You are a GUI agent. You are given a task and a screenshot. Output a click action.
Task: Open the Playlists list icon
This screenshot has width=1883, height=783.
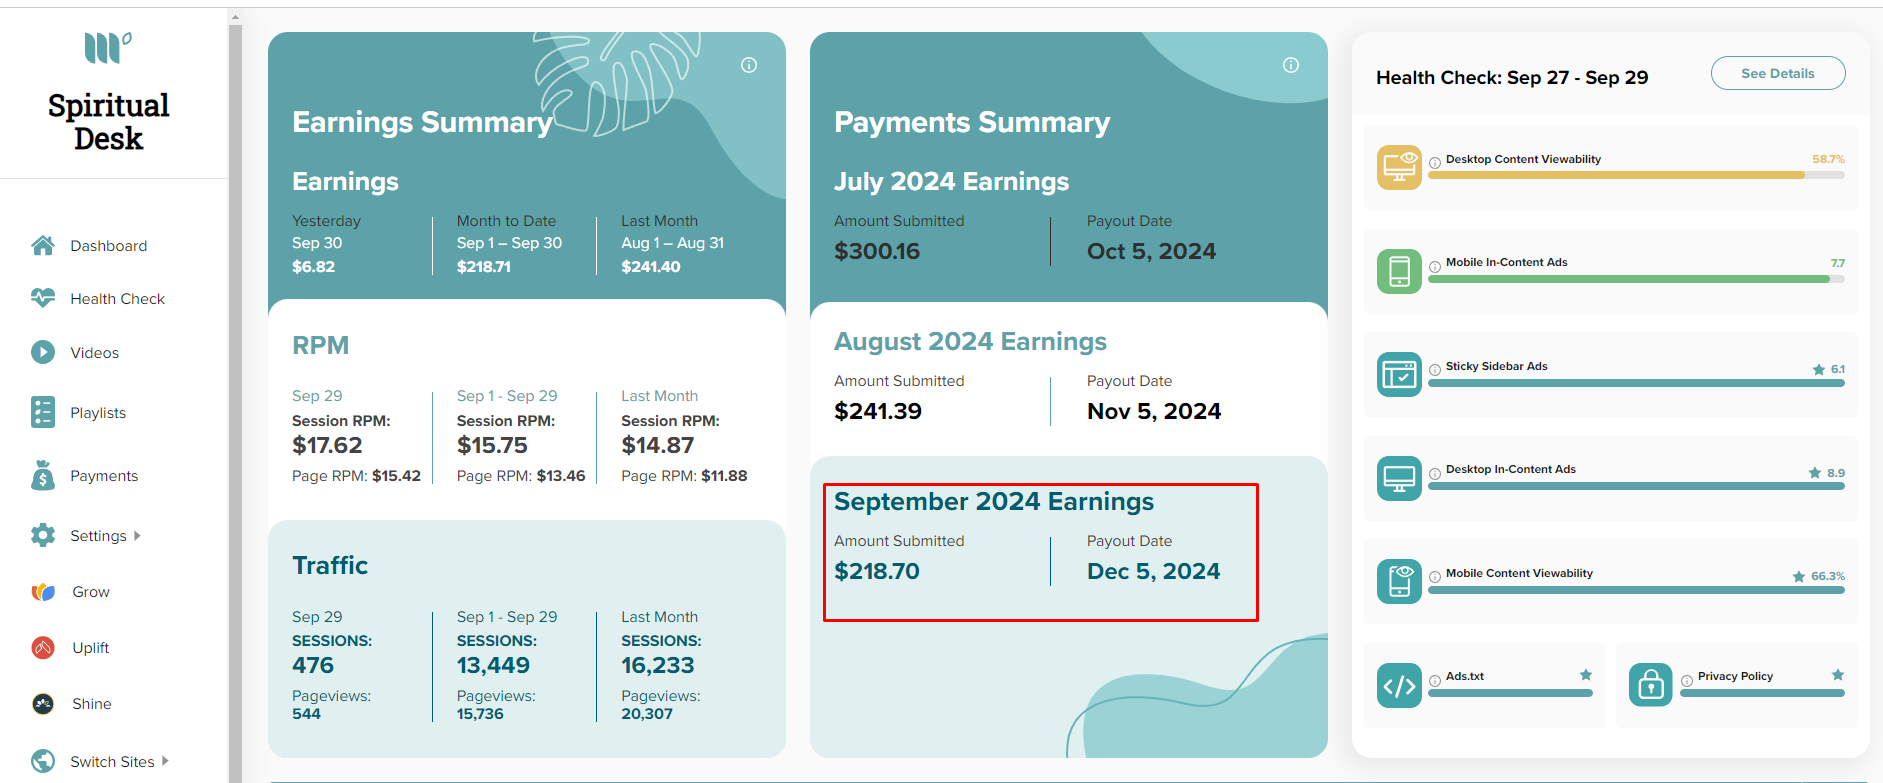(43, 412)
